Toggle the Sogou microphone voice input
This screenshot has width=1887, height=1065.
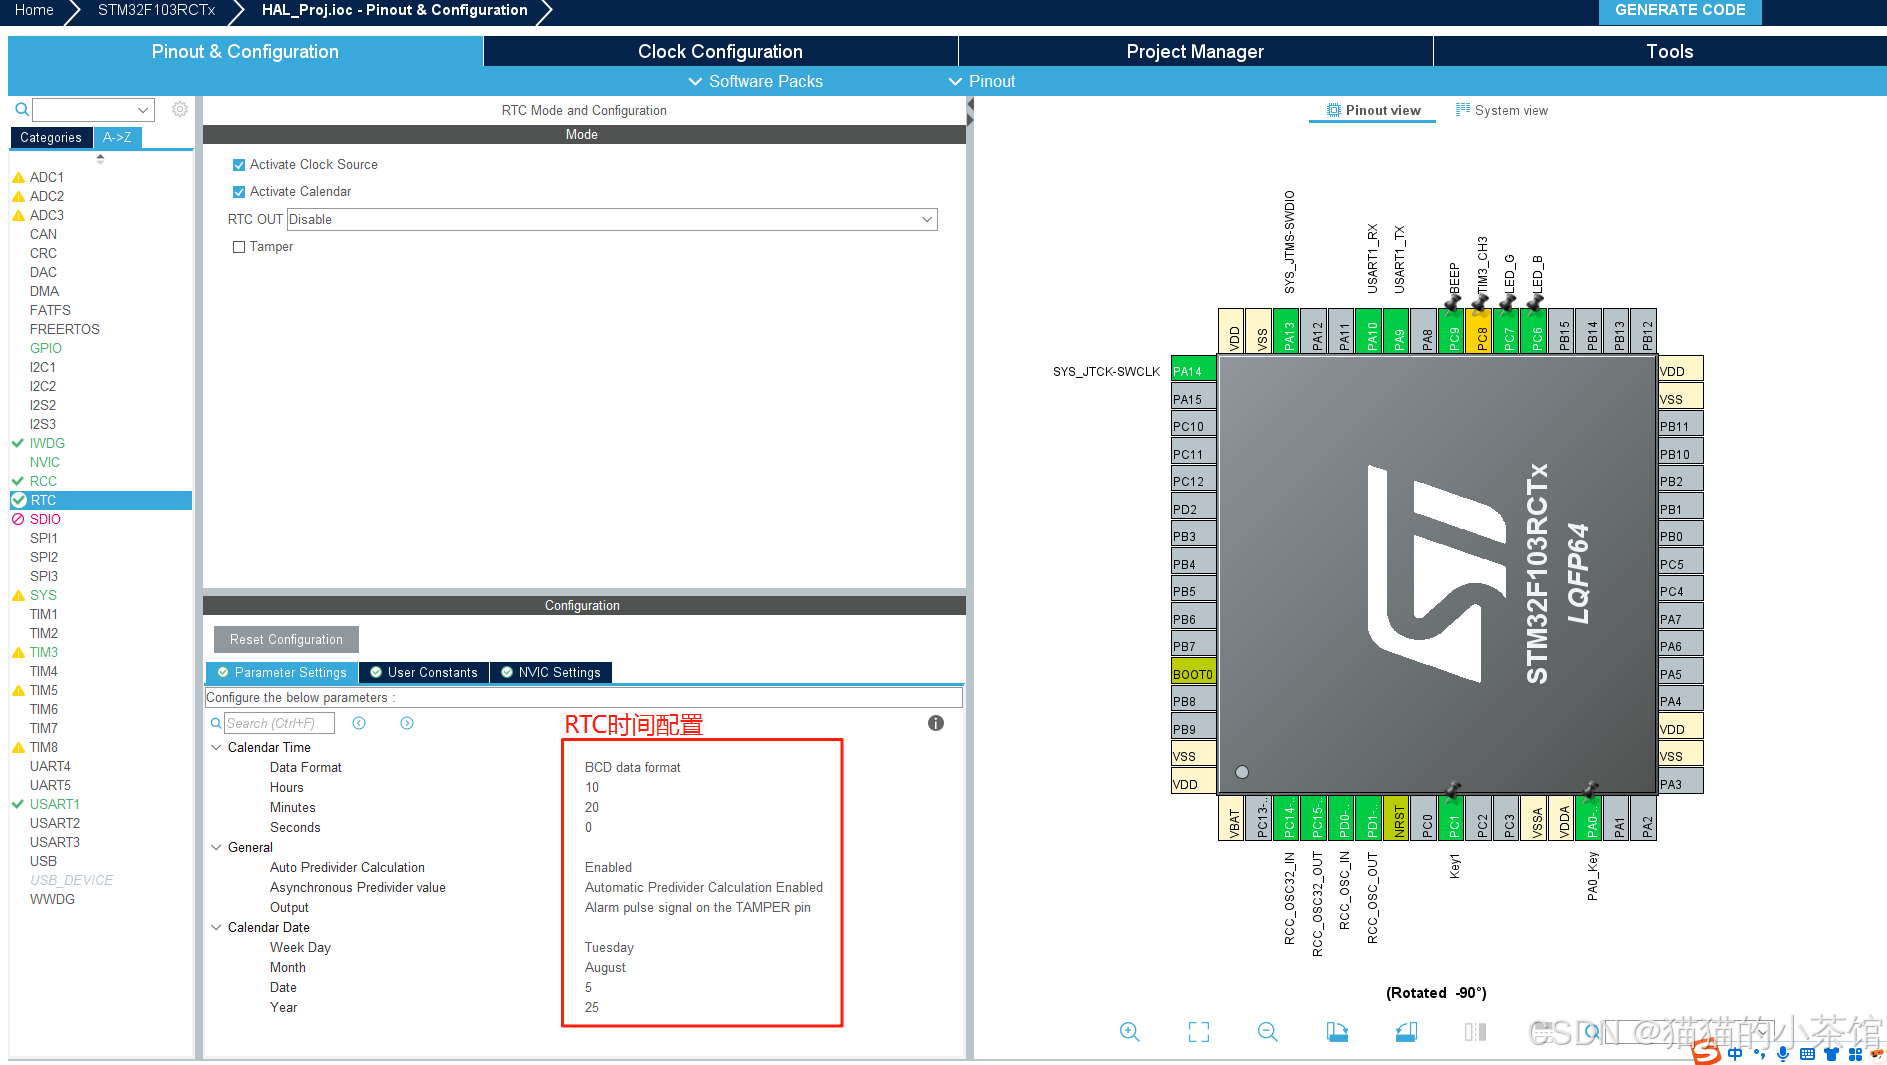[1783, 1054]
